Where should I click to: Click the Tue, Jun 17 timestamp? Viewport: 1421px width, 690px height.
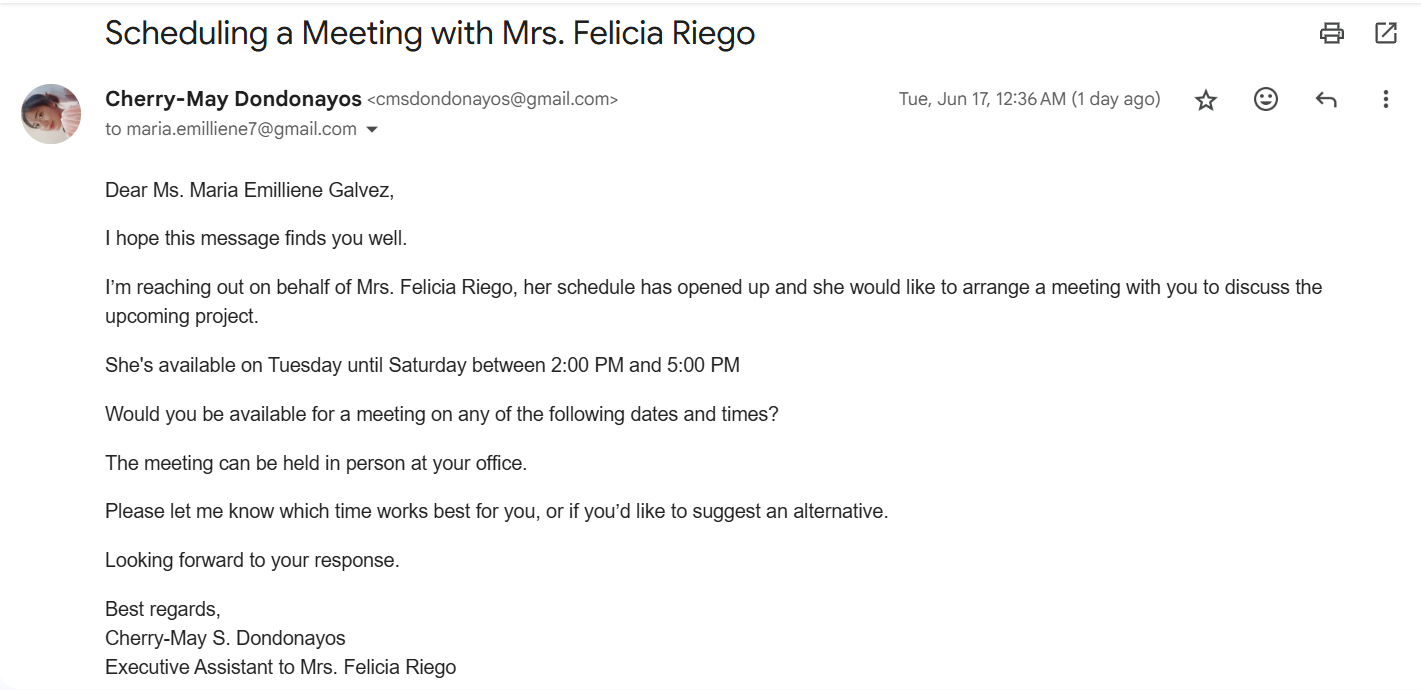[1029, 99]
